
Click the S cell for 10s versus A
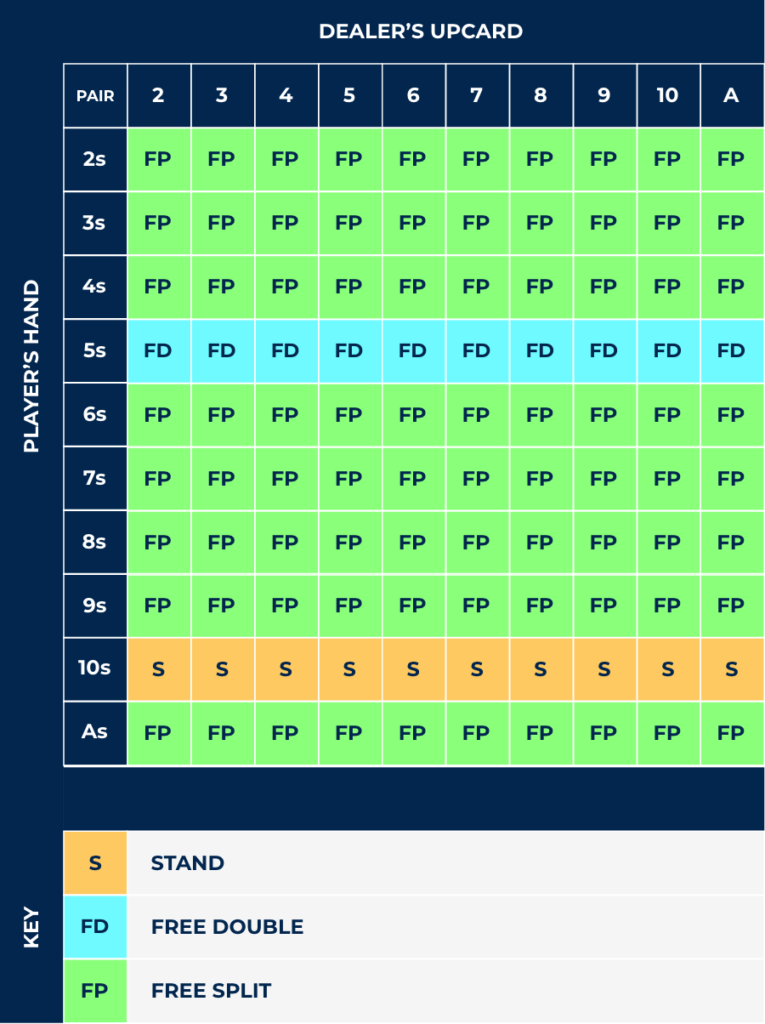(x=732, y=669)
